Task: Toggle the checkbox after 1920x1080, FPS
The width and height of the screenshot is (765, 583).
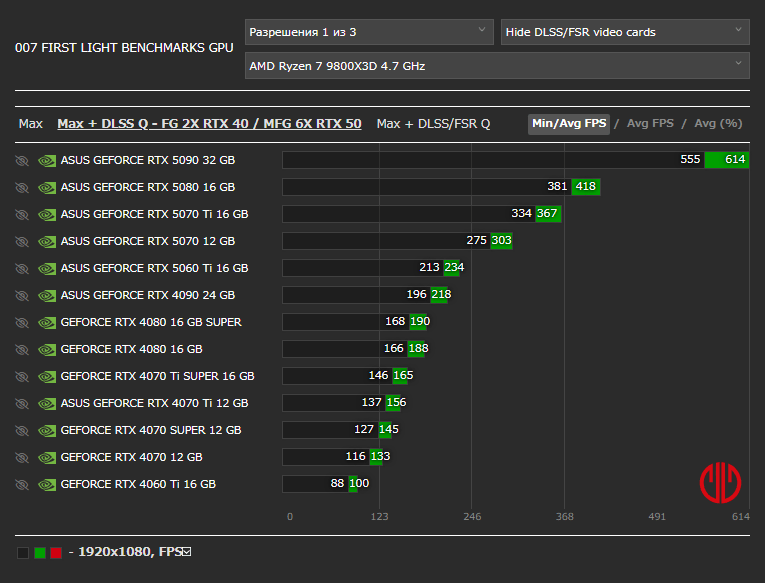Action: tap(187, 552)
